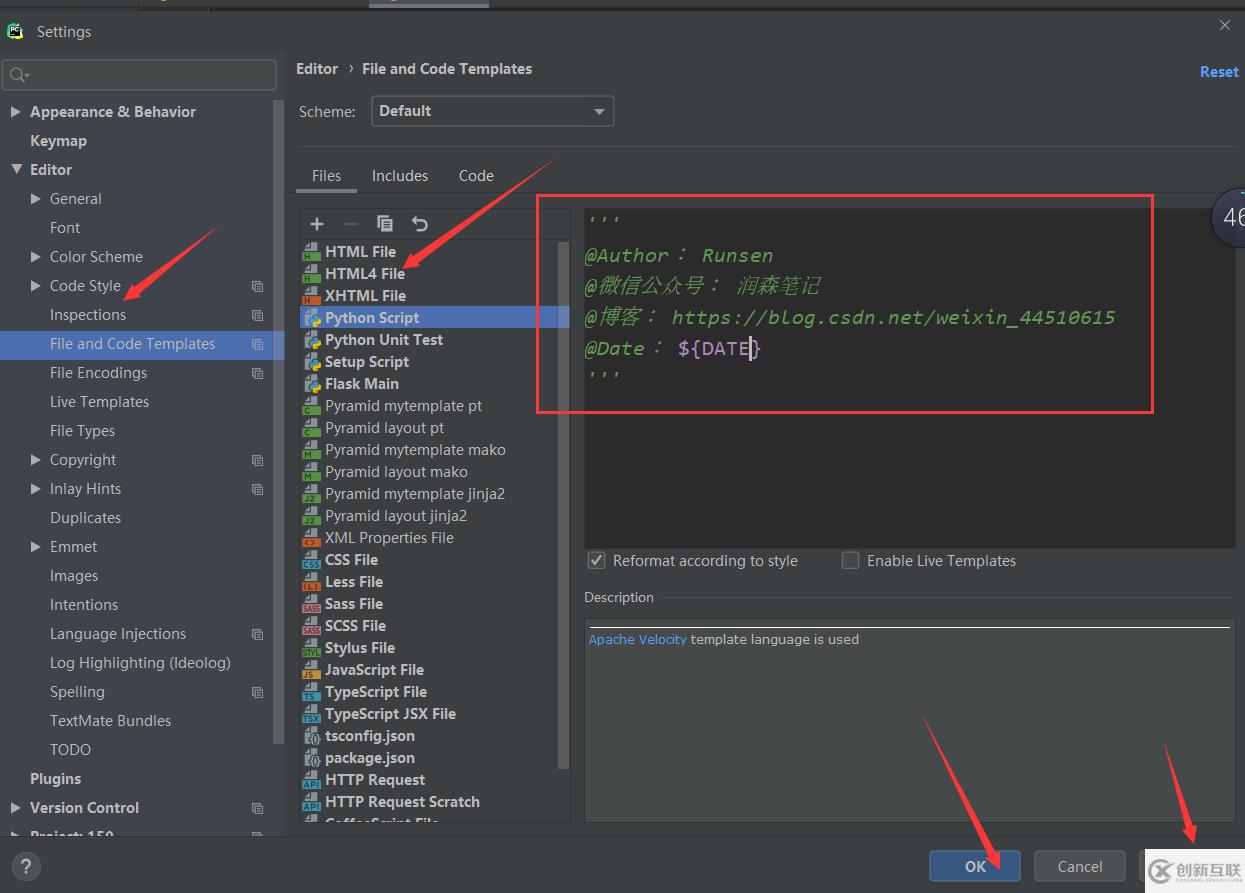
Task: Toggle Reformat according to style checkbox
Action: coord(597,561)
